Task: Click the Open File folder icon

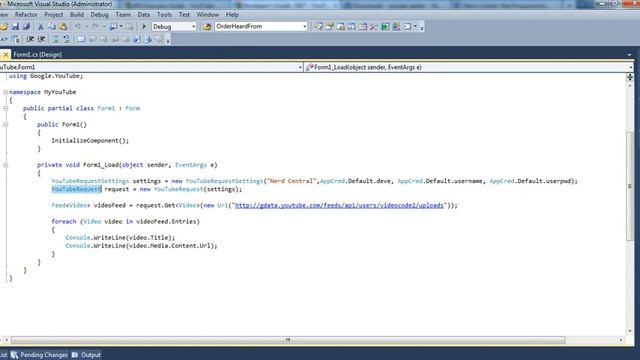Action: point(4,27)
